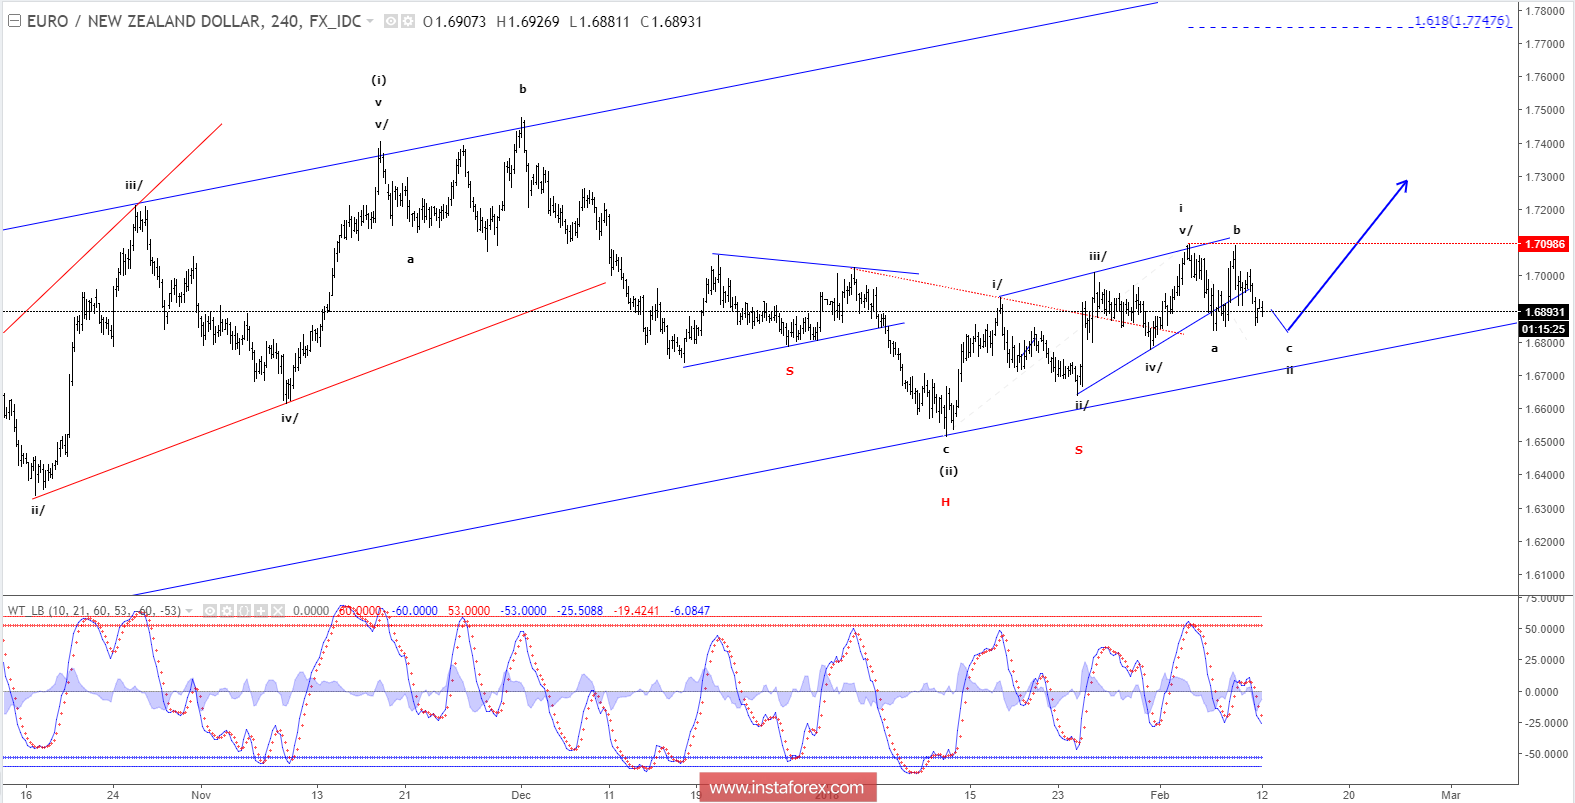
Task: Click the 50.0000 oscillator axis label
Action: point(1547,629)
